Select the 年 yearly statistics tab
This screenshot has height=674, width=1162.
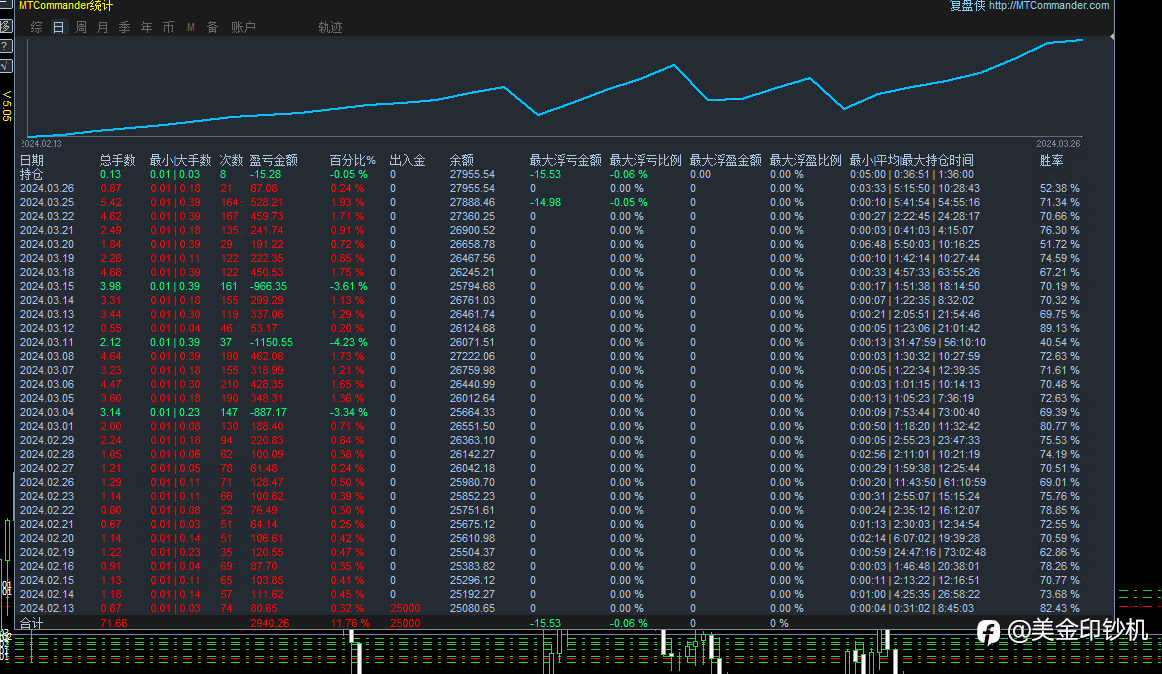[146, 27]
